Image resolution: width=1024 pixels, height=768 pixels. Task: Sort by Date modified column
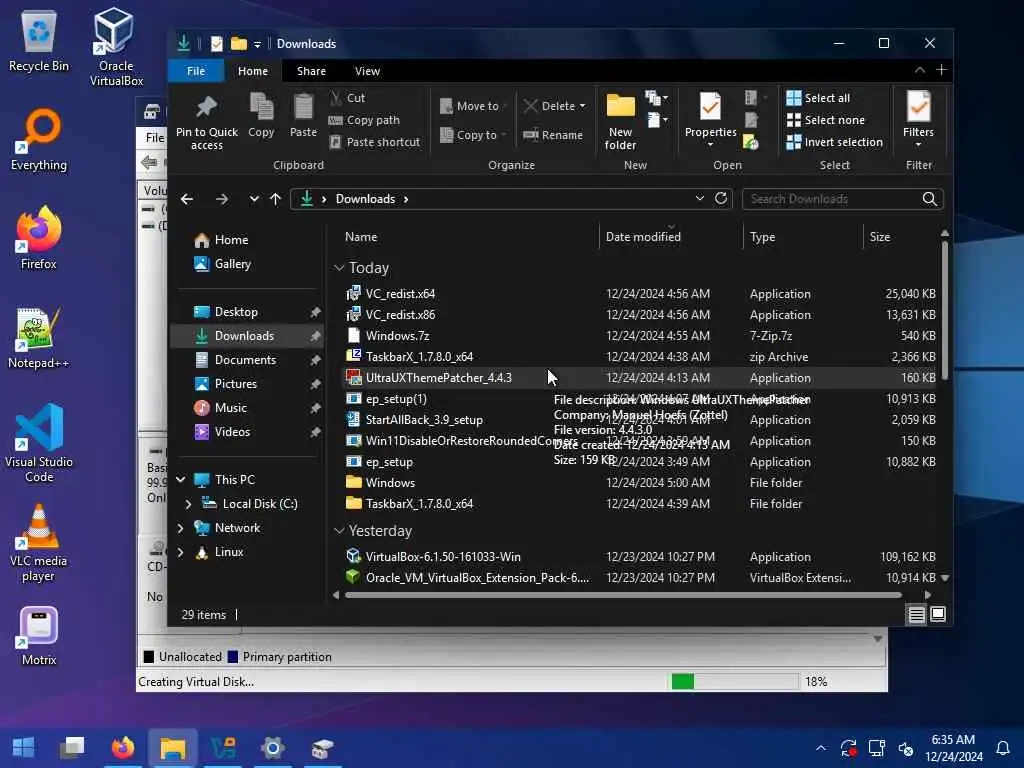(643, 237)
